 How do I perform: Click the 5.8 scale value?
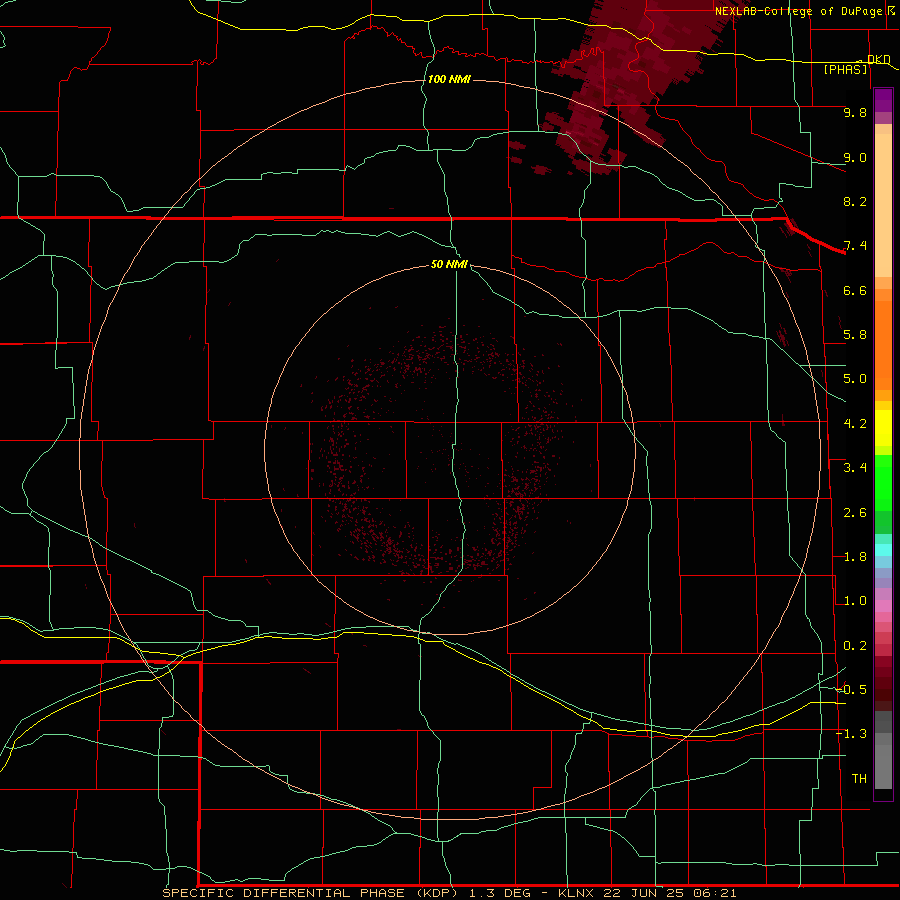coord(855,335)
